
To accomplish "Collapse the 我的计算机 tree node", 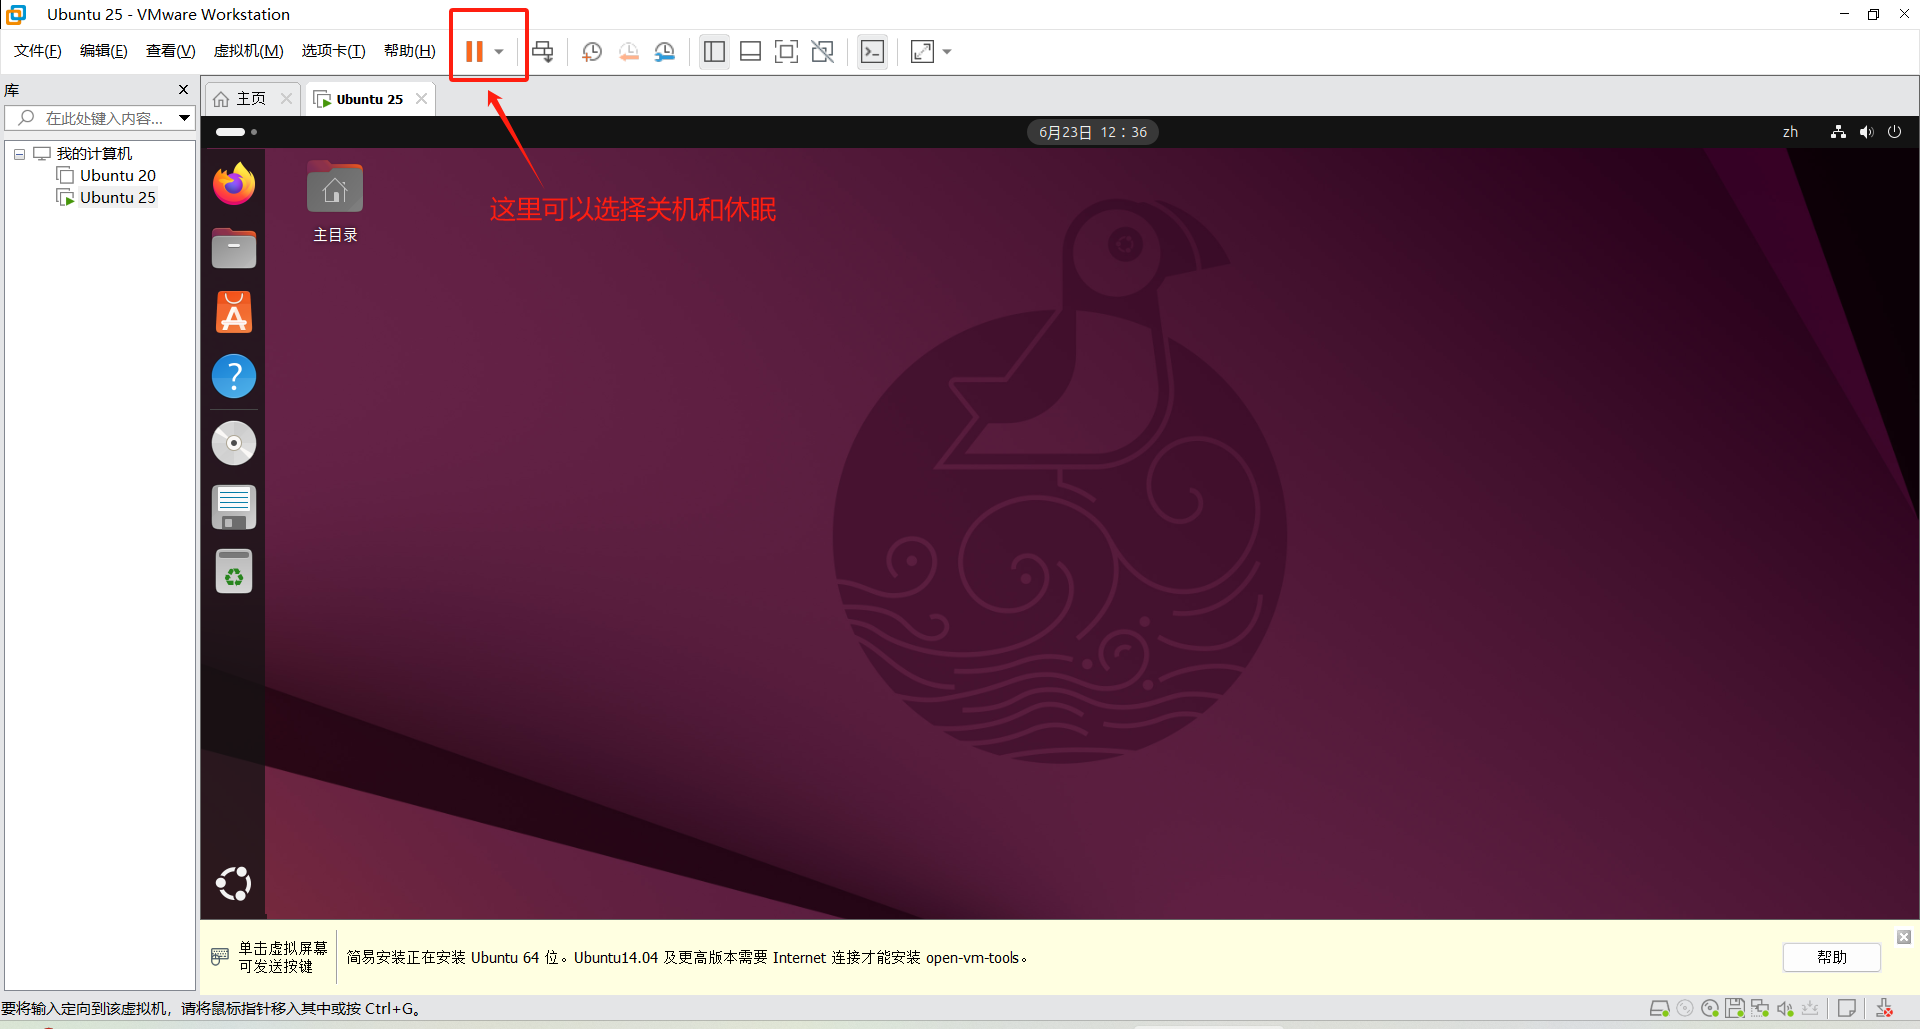I will point(18,153).
